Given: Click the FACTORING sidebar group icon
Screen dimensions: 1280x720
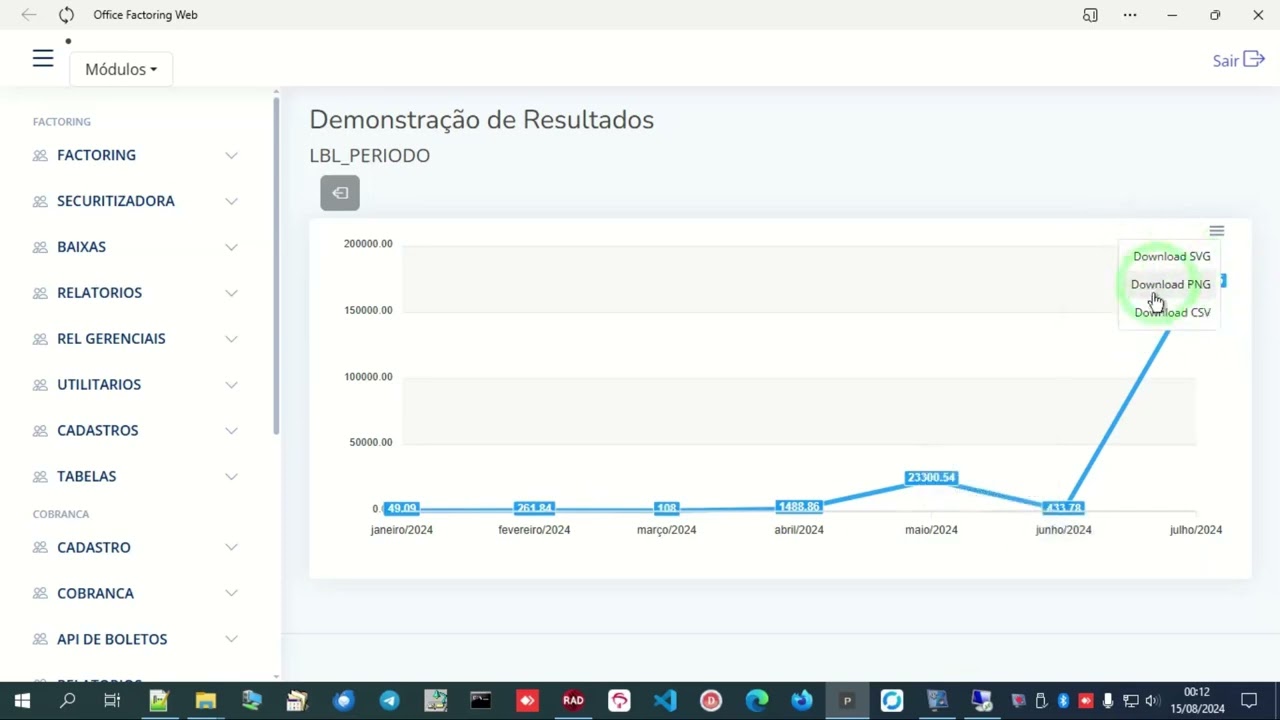Looking at the screenshot, I should [x=40, y=155].
